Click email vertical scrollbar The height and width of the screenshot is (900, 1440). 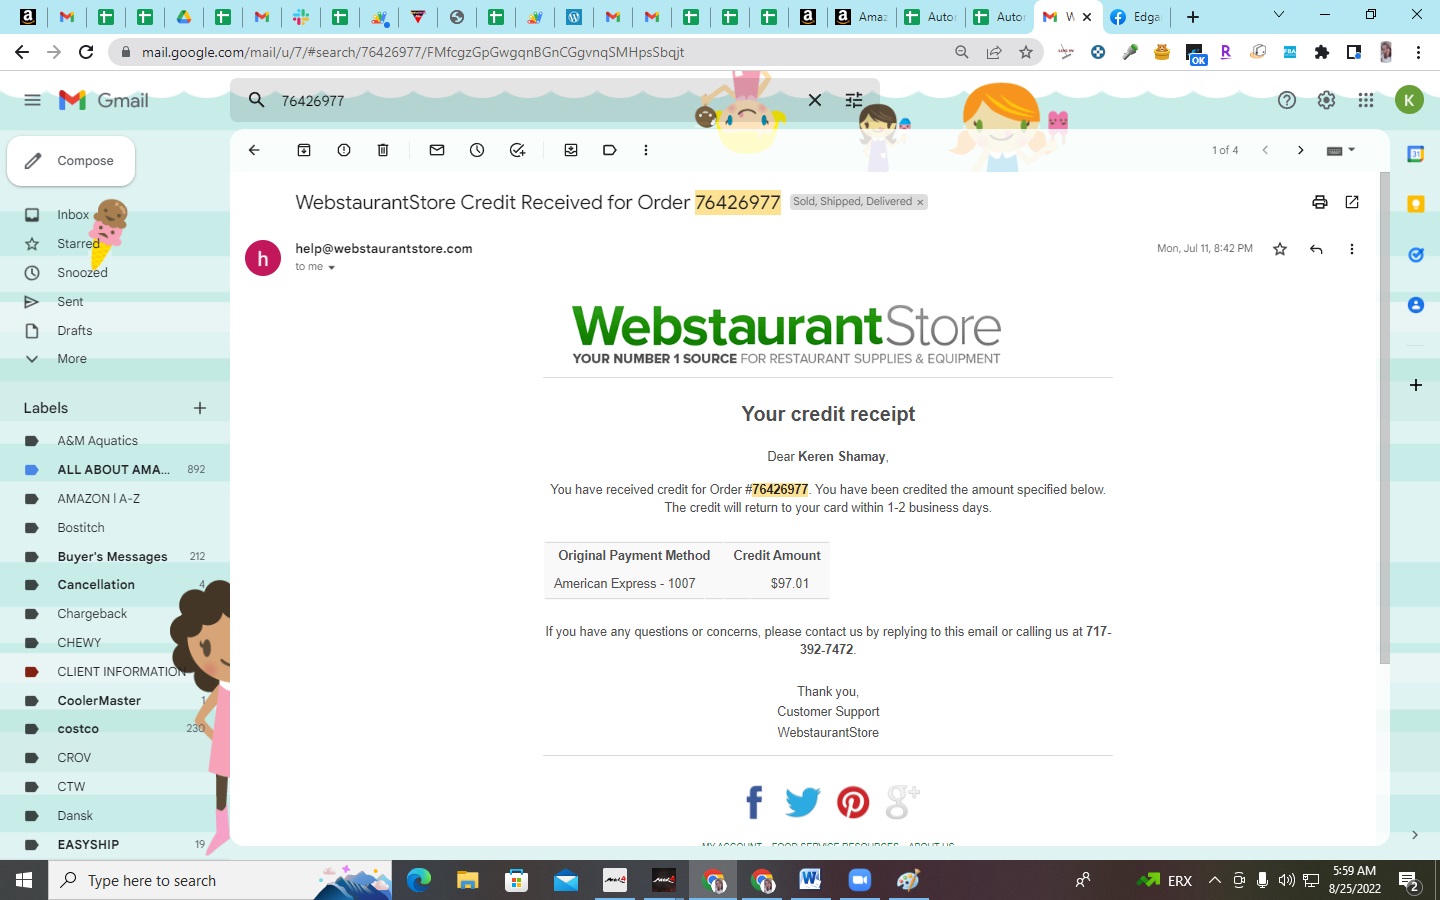click(1384, 418)
